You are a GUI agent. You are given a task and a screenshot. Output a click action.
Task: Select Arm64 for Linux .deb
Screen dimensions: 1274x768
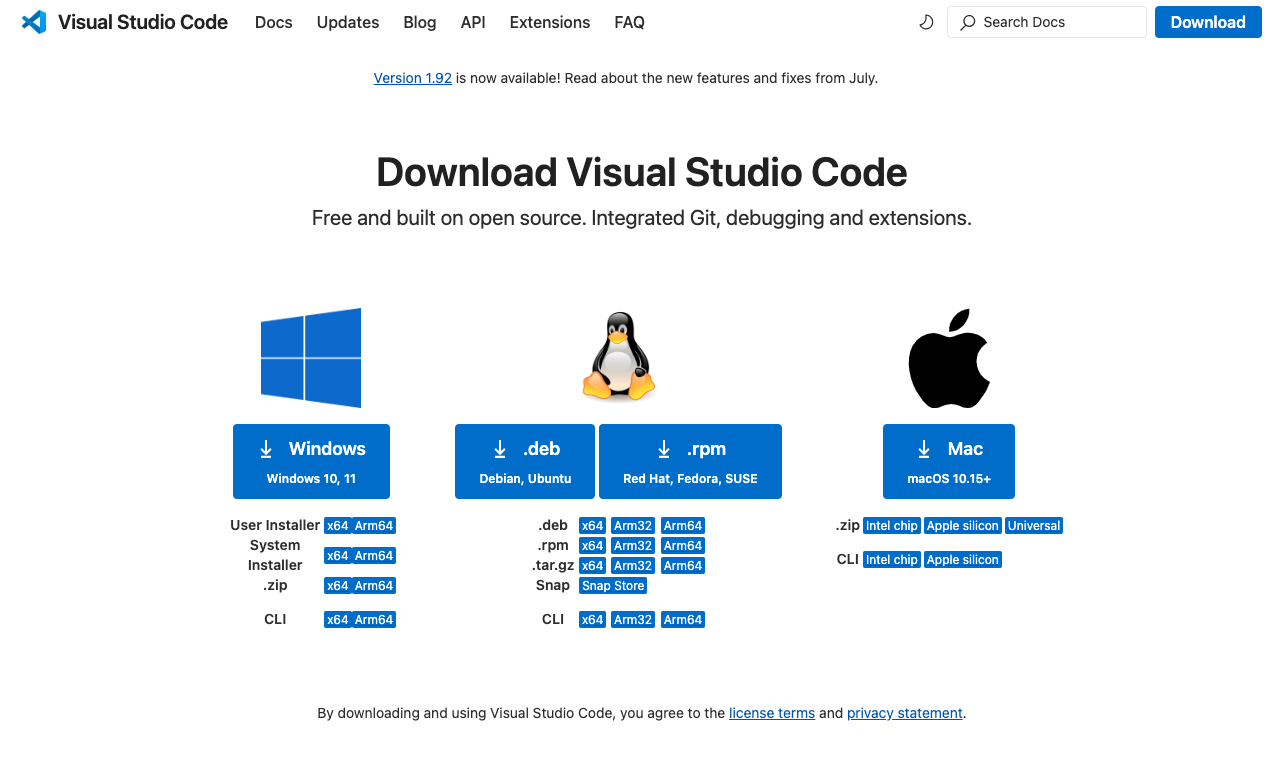click(683, 526)
